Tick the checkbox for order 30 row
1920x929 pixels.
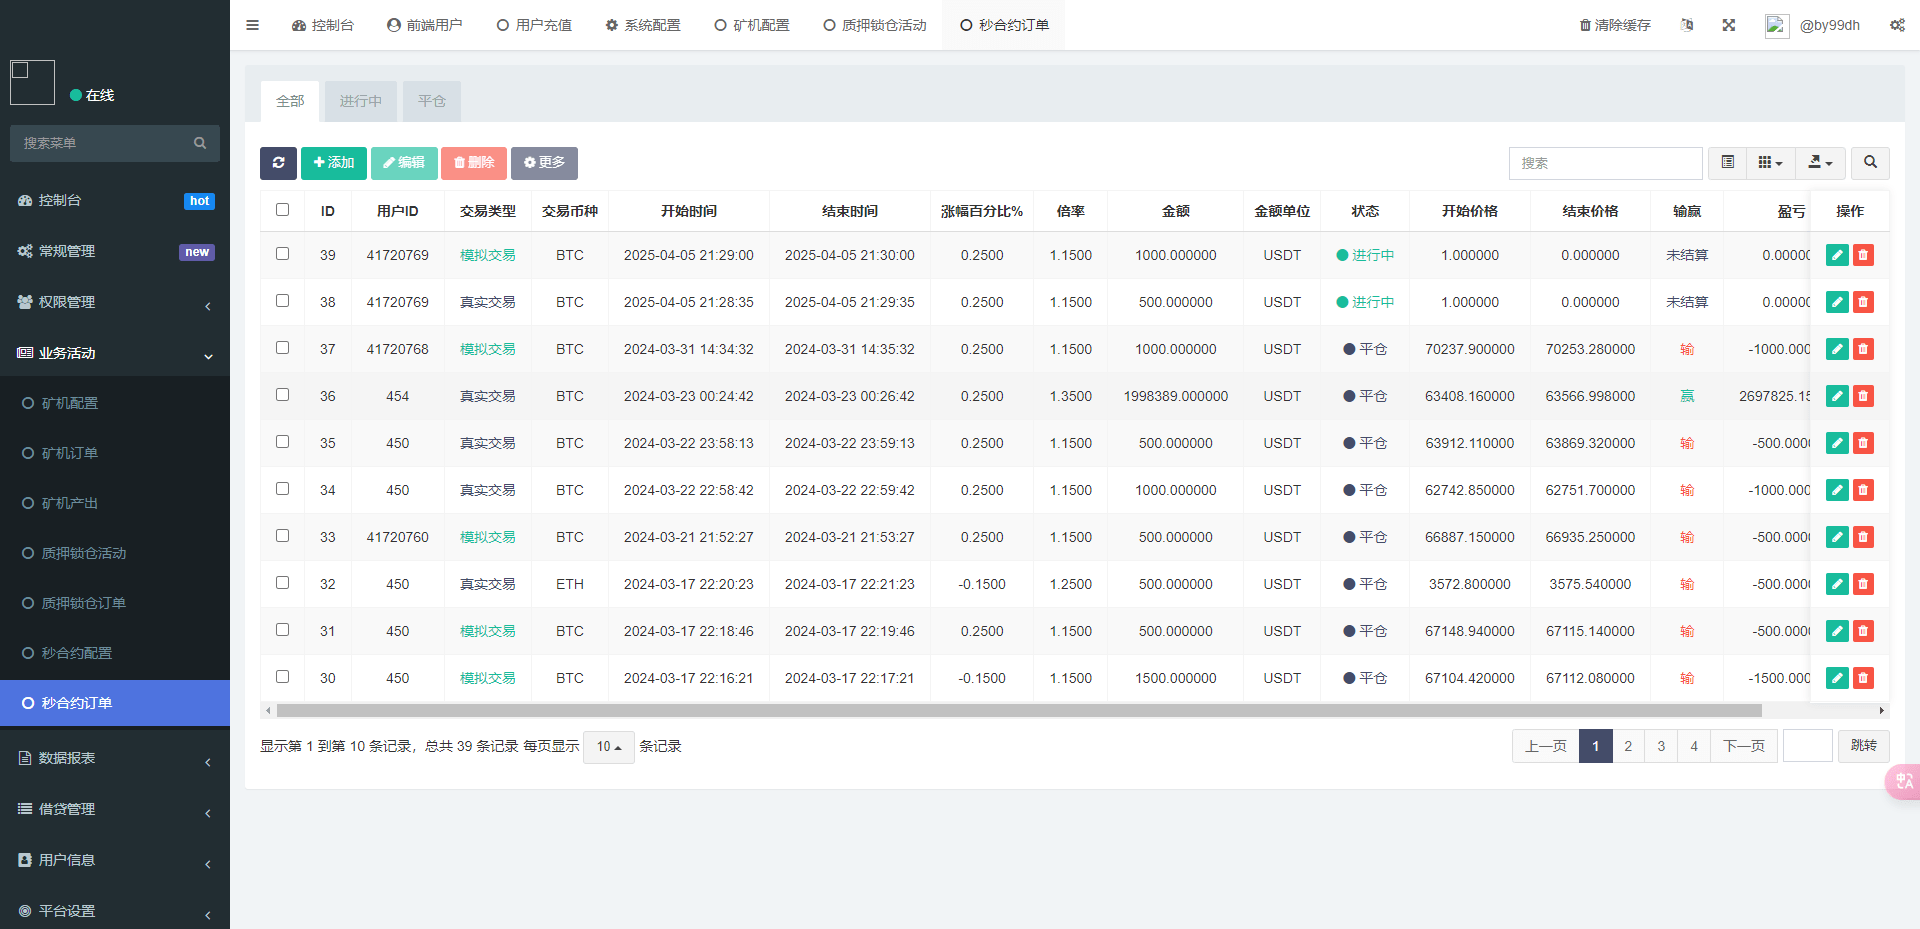[282, 677]
